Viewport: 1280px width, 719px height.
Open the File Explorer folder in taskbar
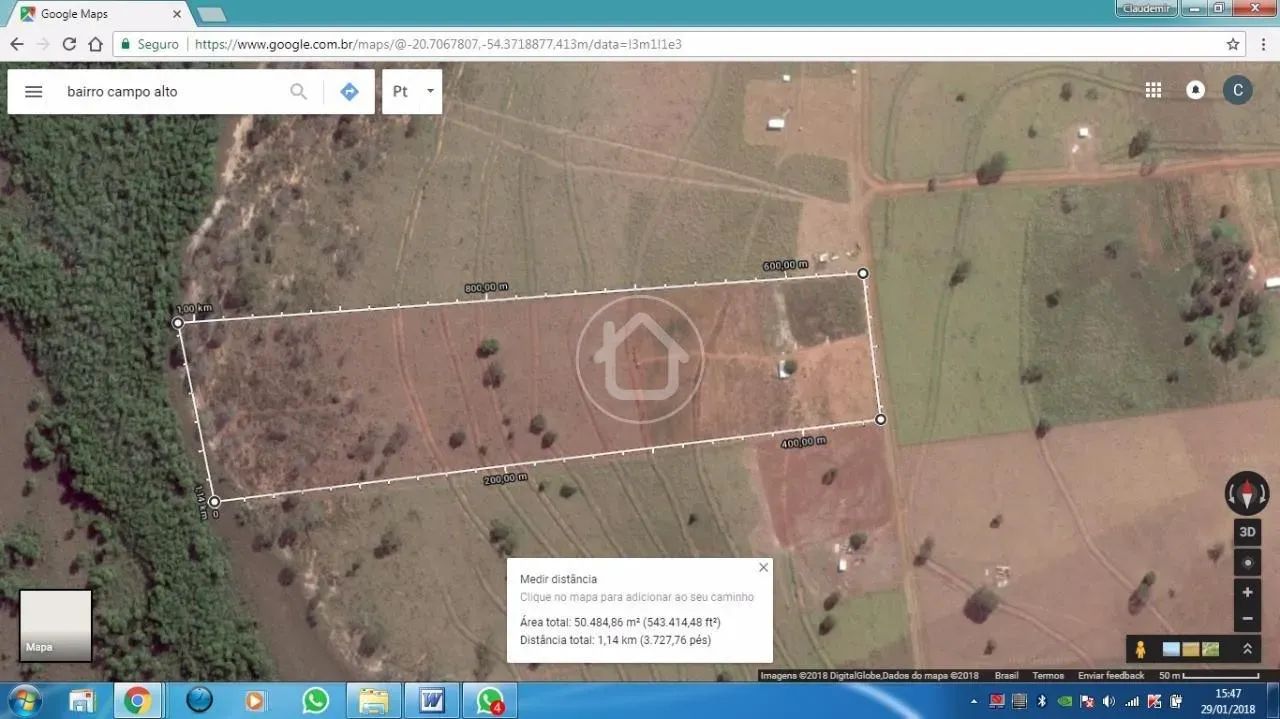point(373,701)
